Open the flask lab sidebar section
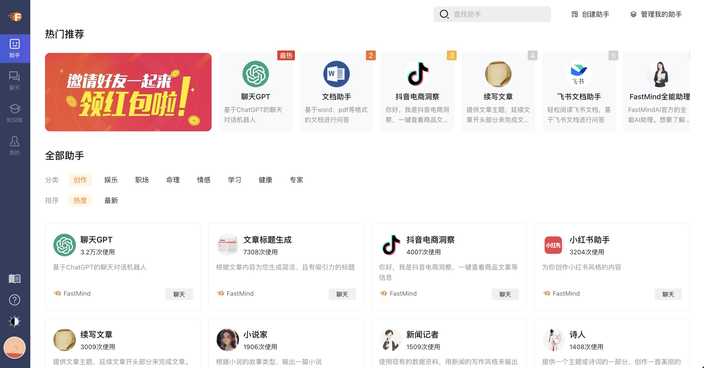 (x=15, y=145)
